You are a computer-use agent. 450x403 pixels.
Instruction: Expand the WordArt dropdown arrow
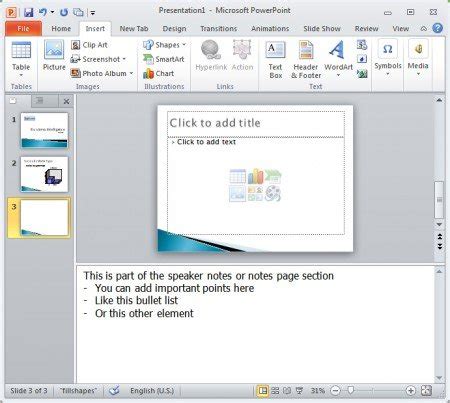point(338,75)
